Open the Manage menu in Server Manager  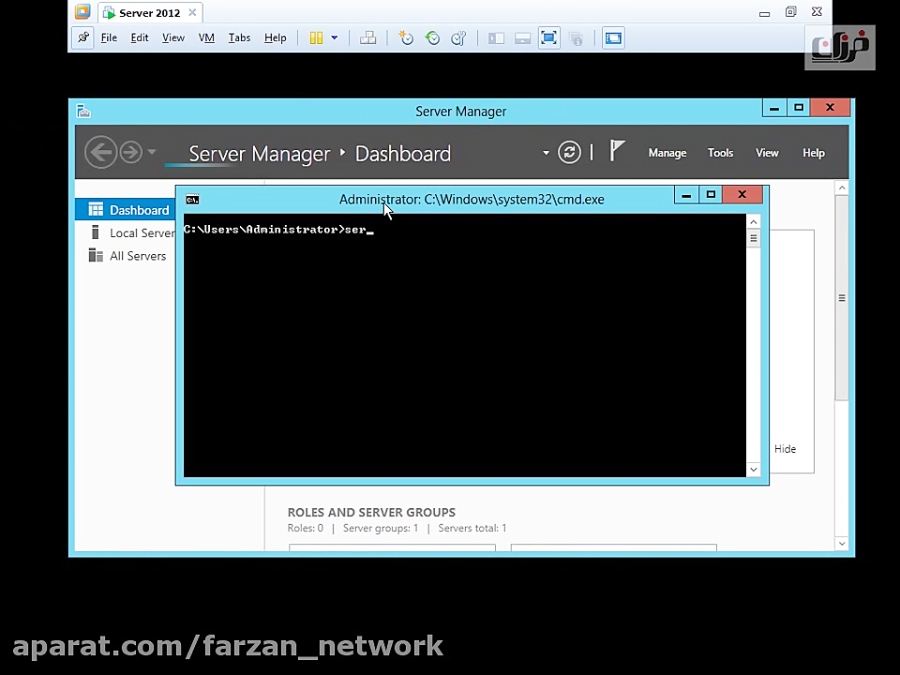point(667,152)
